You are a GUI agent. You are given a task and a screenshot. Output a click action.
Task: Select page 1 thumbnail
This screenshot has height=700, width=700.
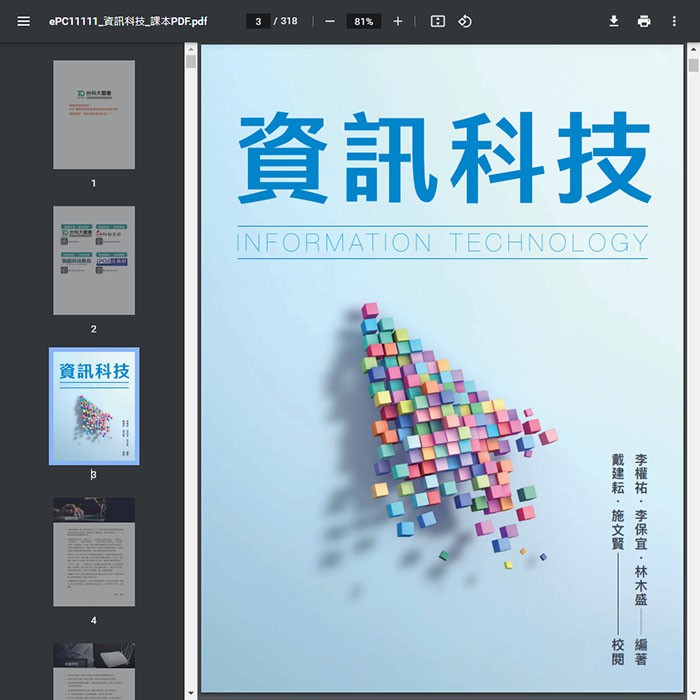[94, 114]
